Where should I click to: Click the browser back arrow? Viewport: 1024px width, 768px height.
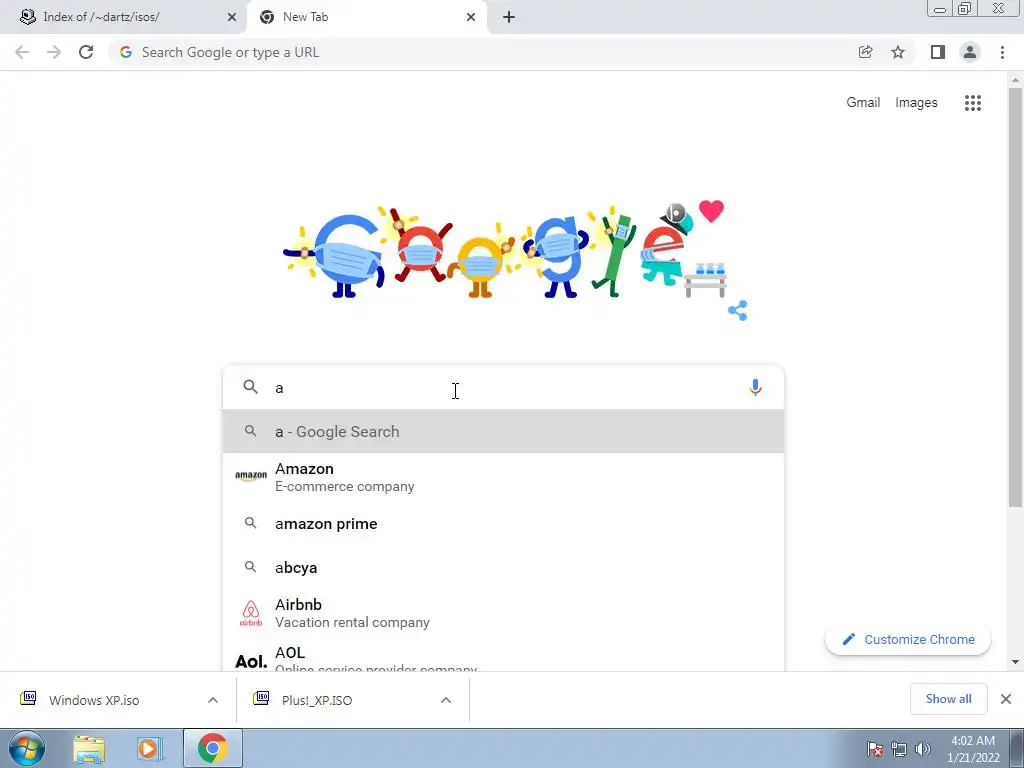tap(22, 52)
